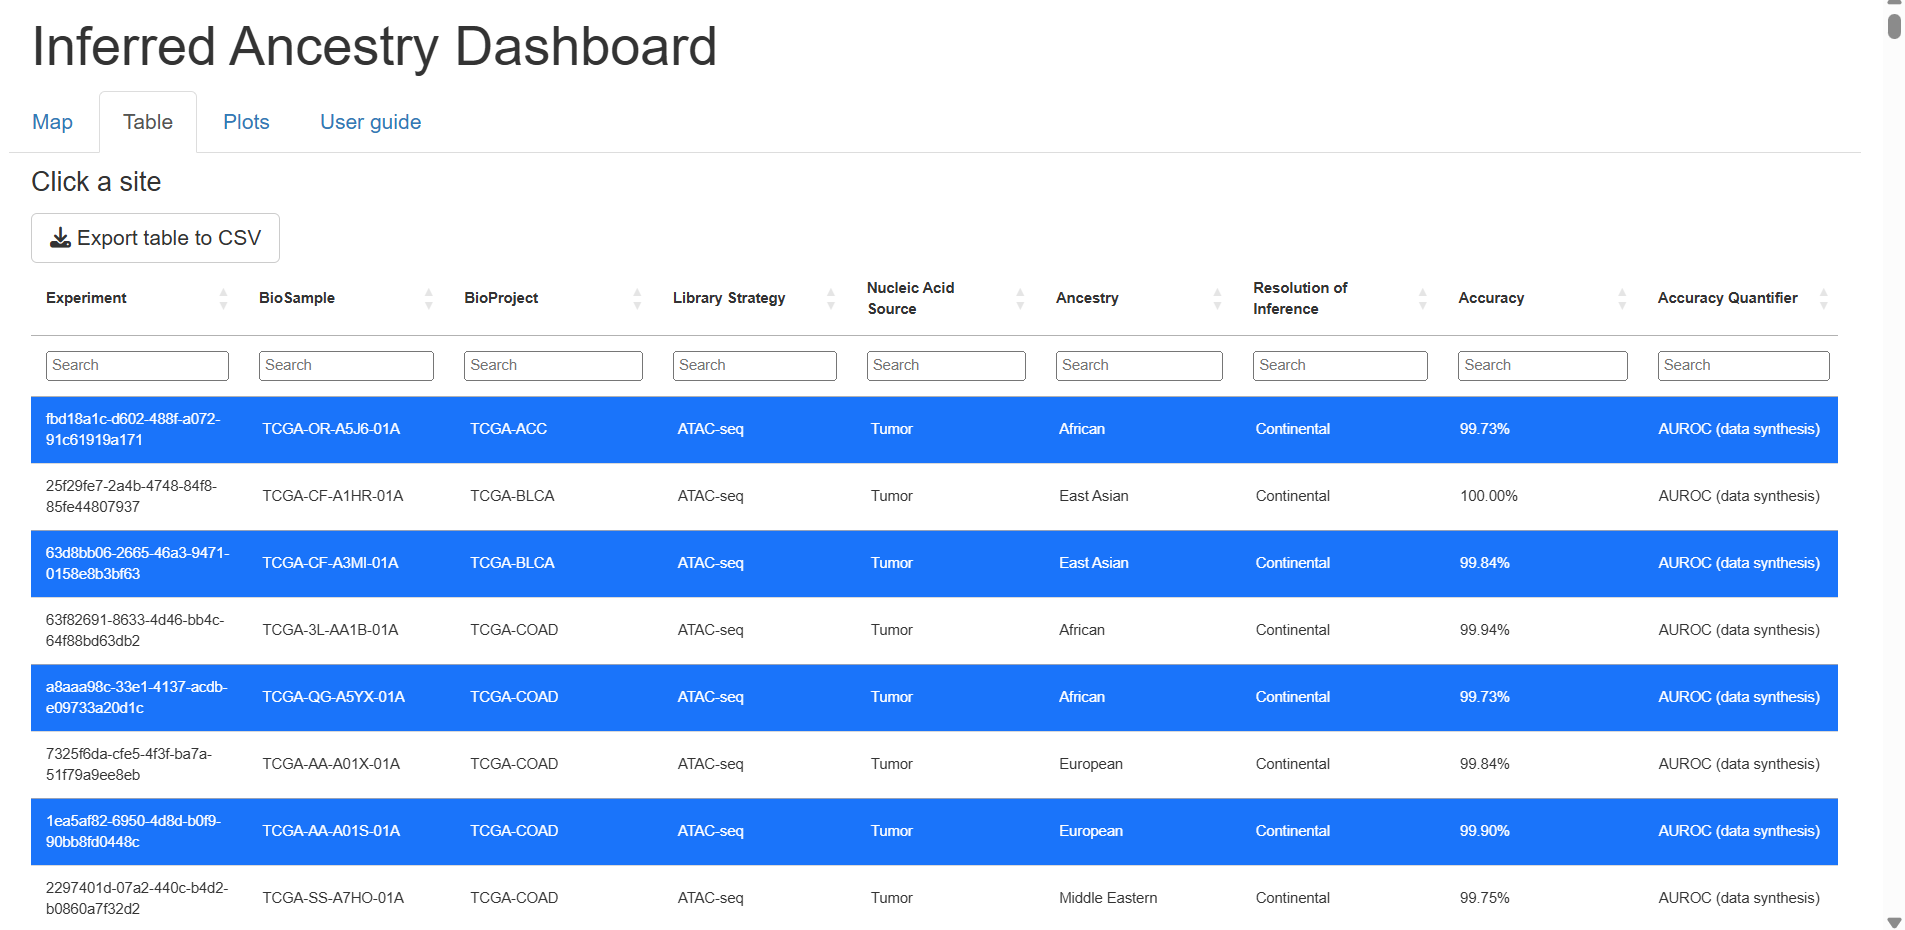Click the TCGA-ACC BioProject cell
The width and height of the screenshot is (1905, 930).
point(508,429)
